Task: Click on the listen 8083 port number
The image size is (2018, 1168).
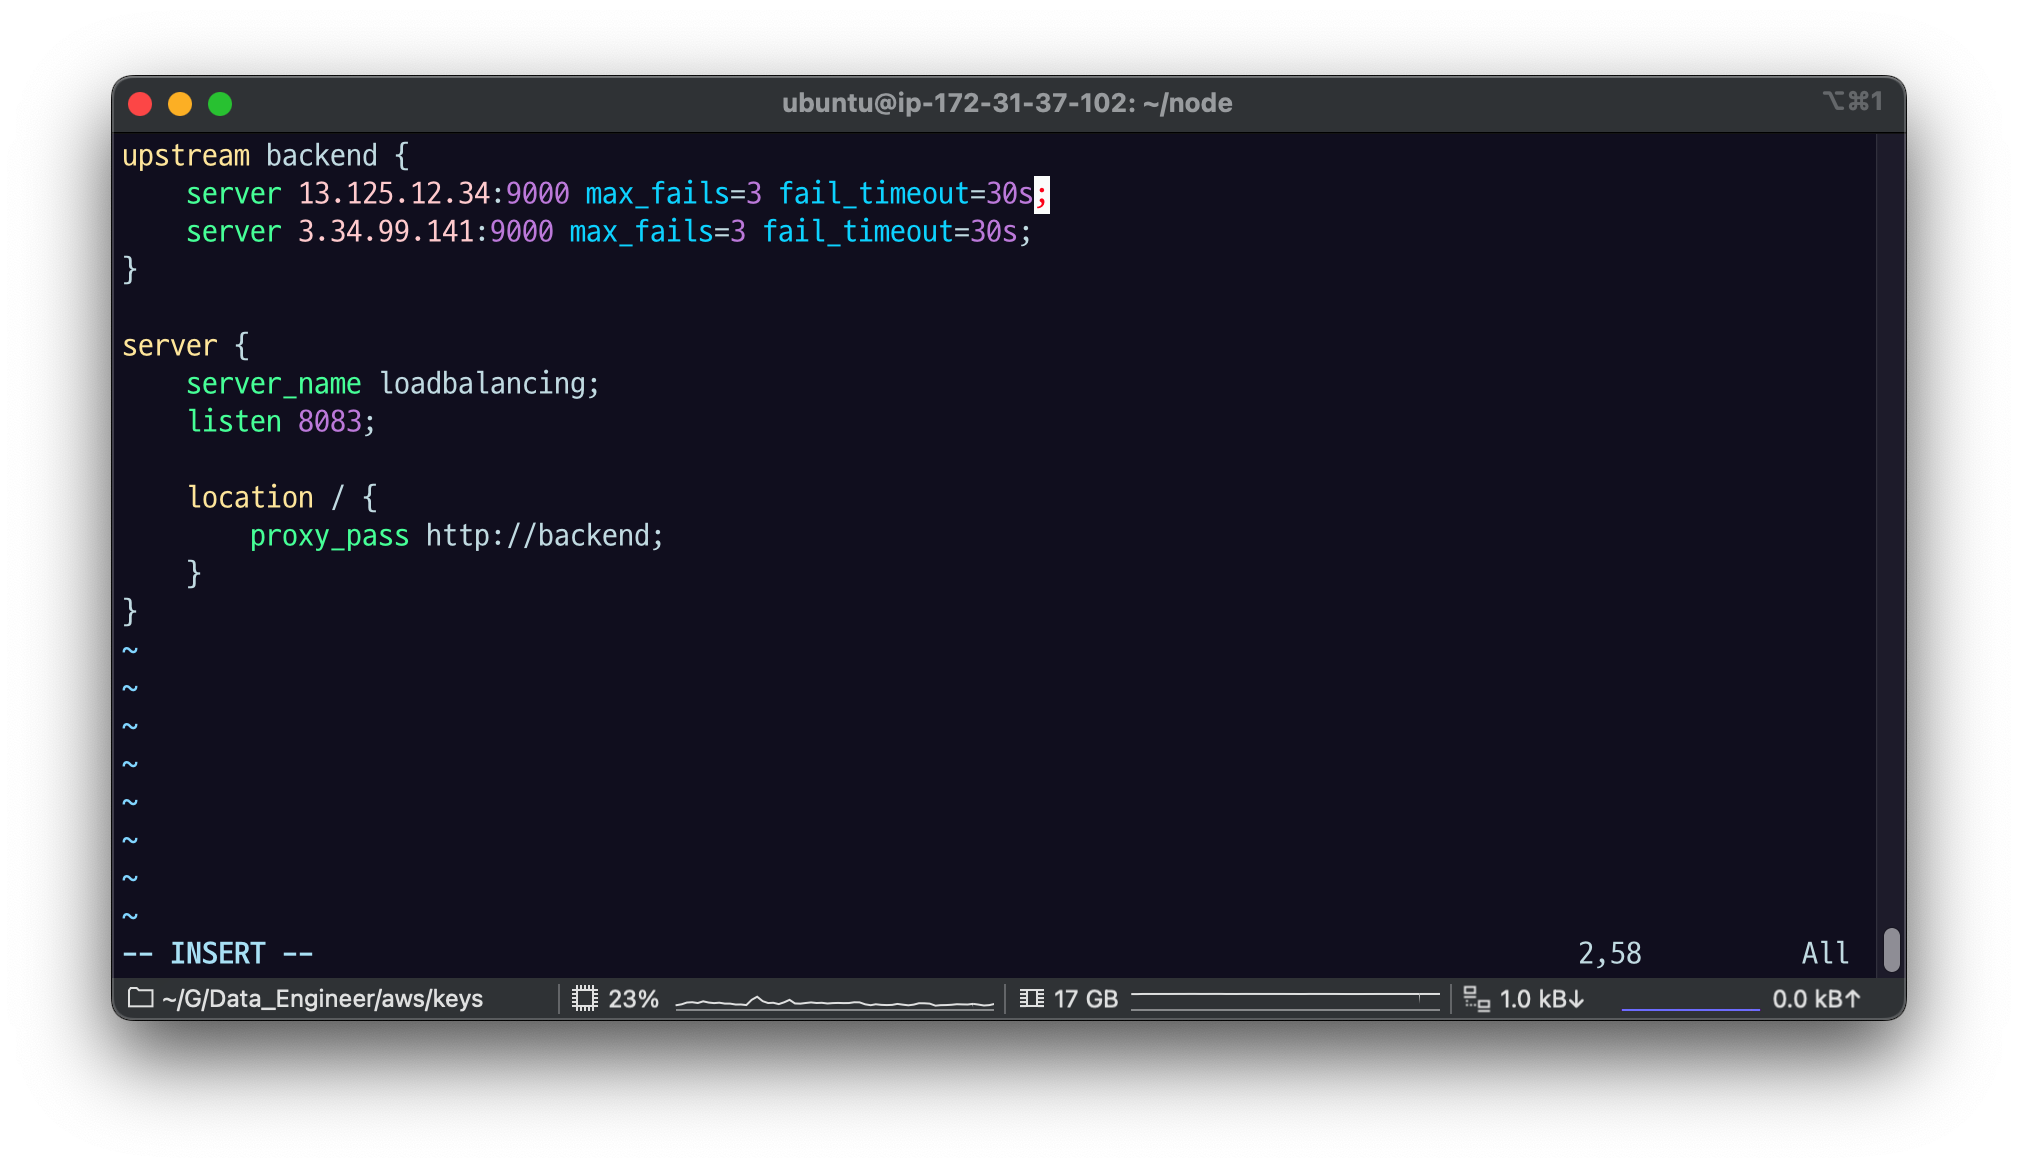Action: [329, 422]
